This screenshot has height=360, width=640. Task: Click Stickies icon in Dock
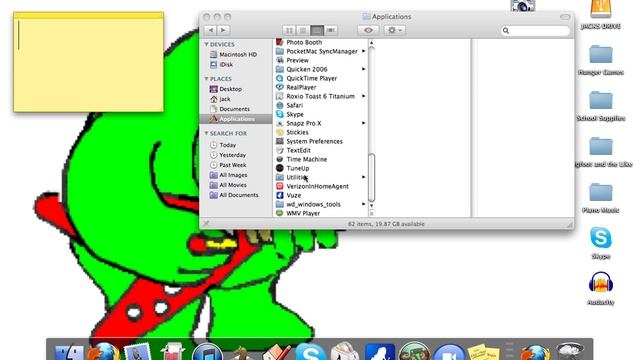click(483, 352)
